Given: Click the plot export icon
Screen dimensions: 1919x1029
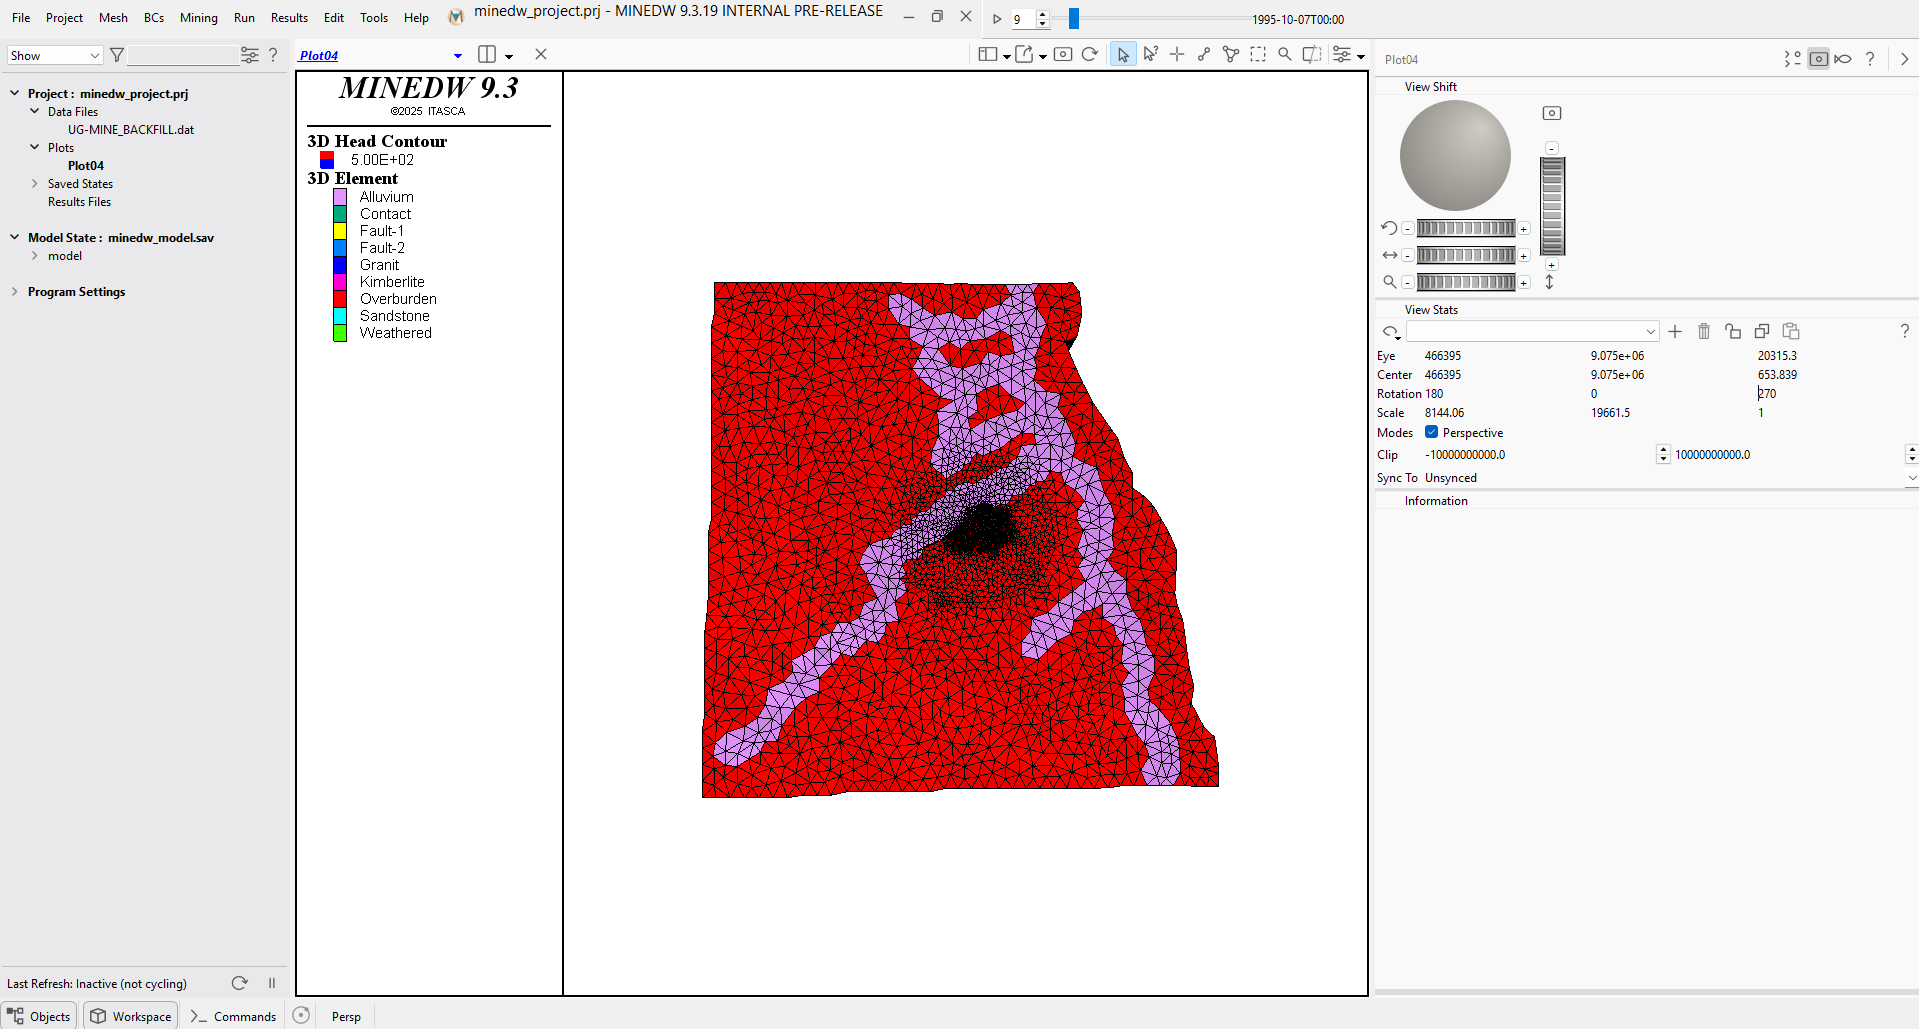Looking at the screenshot, I should click(x=1025, y=55).
